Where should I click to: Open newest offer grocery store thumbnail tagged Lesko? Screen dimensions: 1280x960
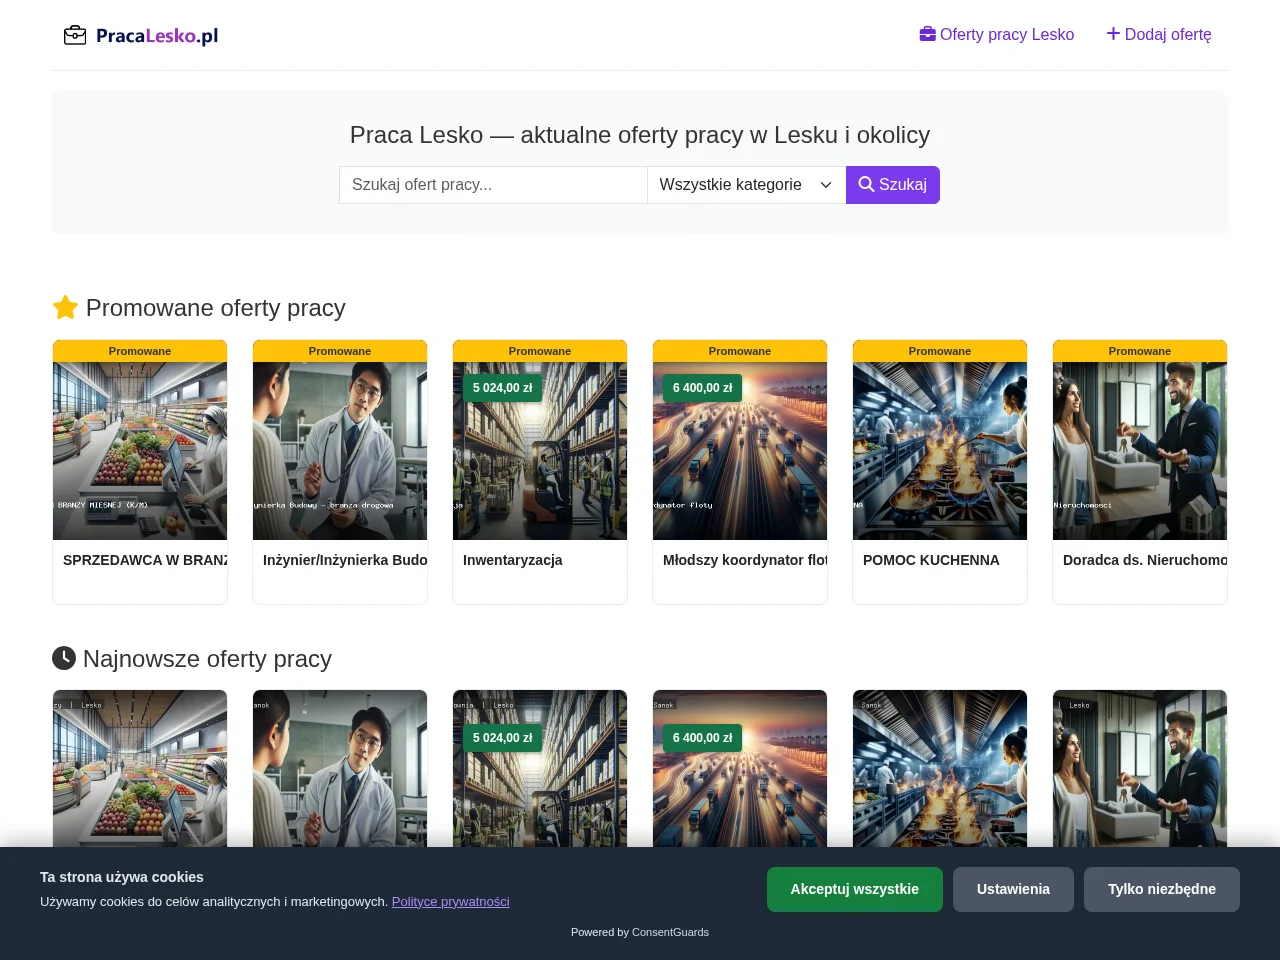point(140,768)
